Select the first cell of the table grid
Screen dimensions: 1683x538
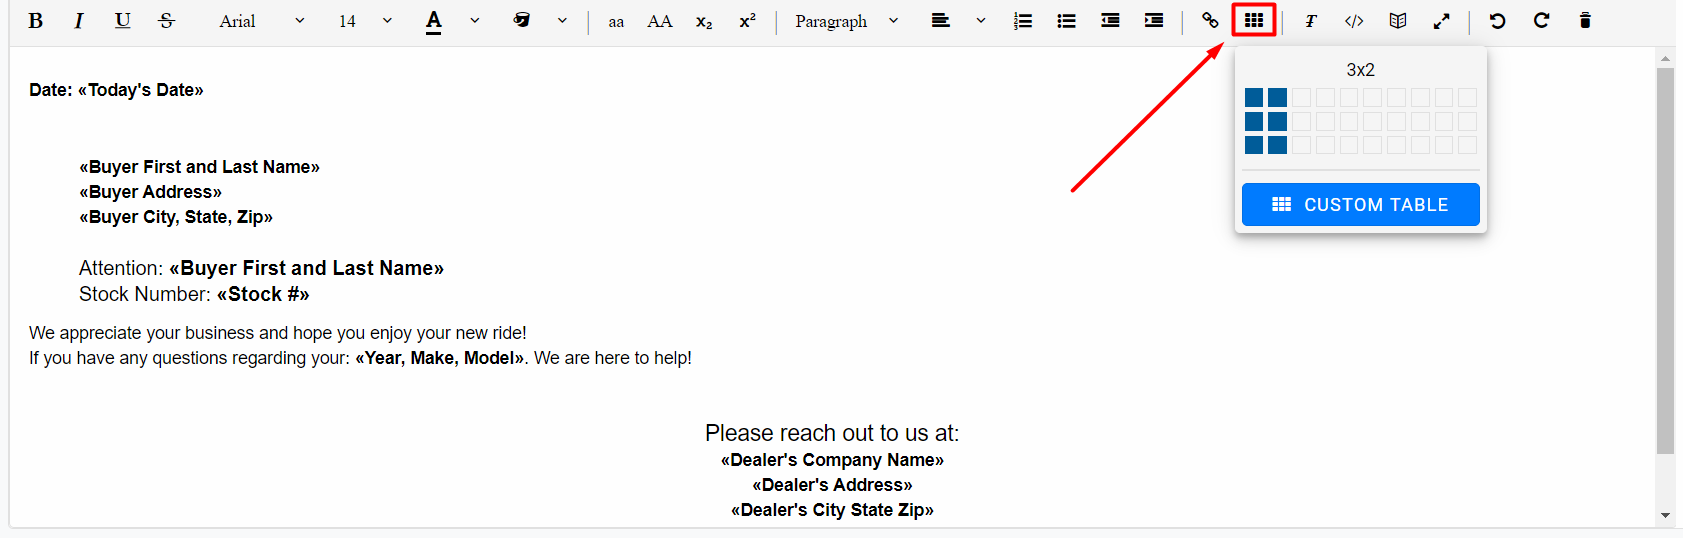click(1254, 98)
